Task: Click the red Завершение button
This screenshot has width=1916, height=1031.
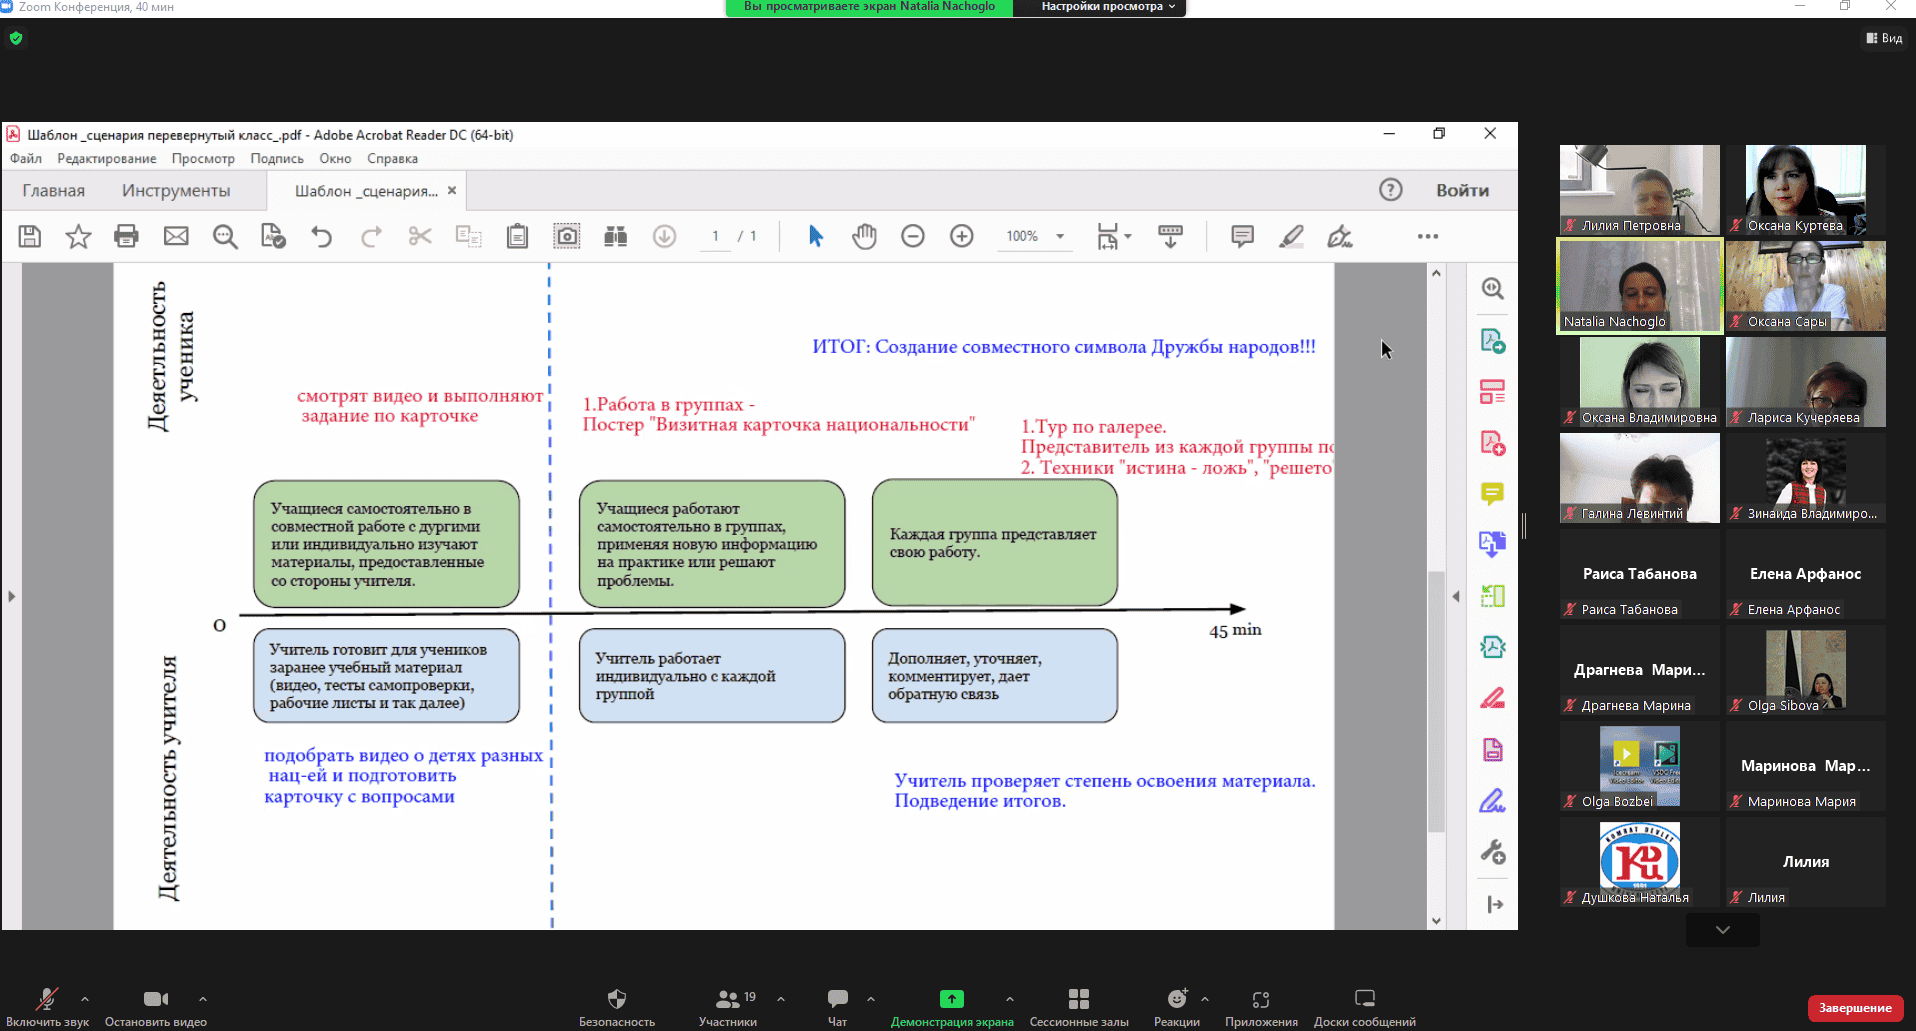Action: click(x=1854, y=1008)
